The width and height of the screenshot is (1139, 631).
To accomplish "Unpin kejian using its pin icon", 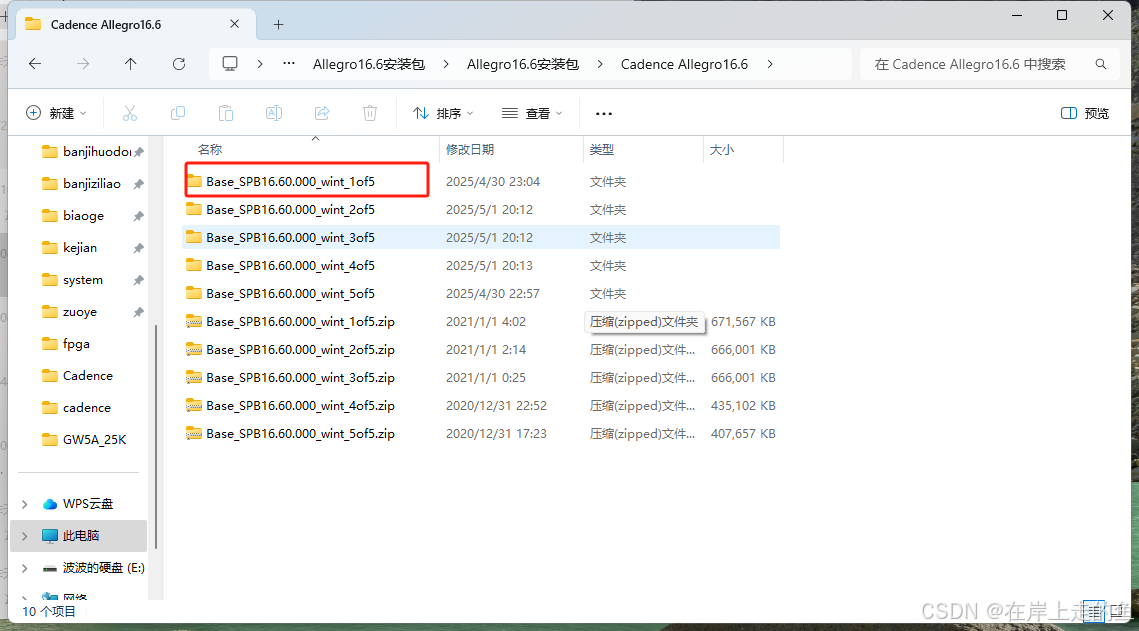I will point(138,248).
